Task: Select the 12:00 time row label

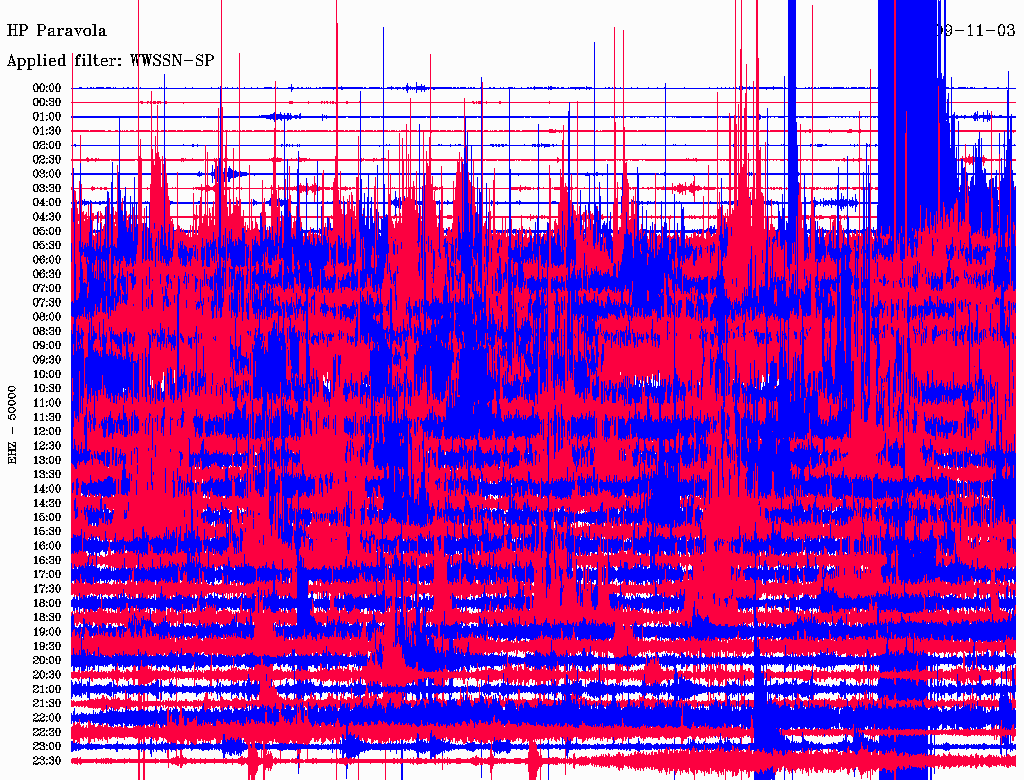Action: (47, 432)
